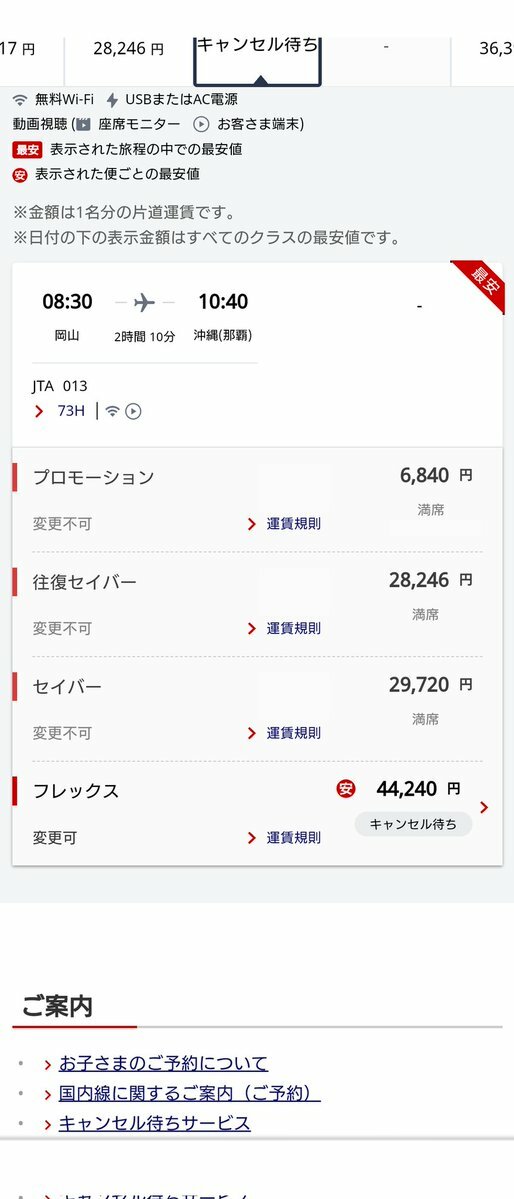514x1199 pixels.
Task: Select the キャンセル待ち waitlist button for フレックス
Action: click(413, 824)
